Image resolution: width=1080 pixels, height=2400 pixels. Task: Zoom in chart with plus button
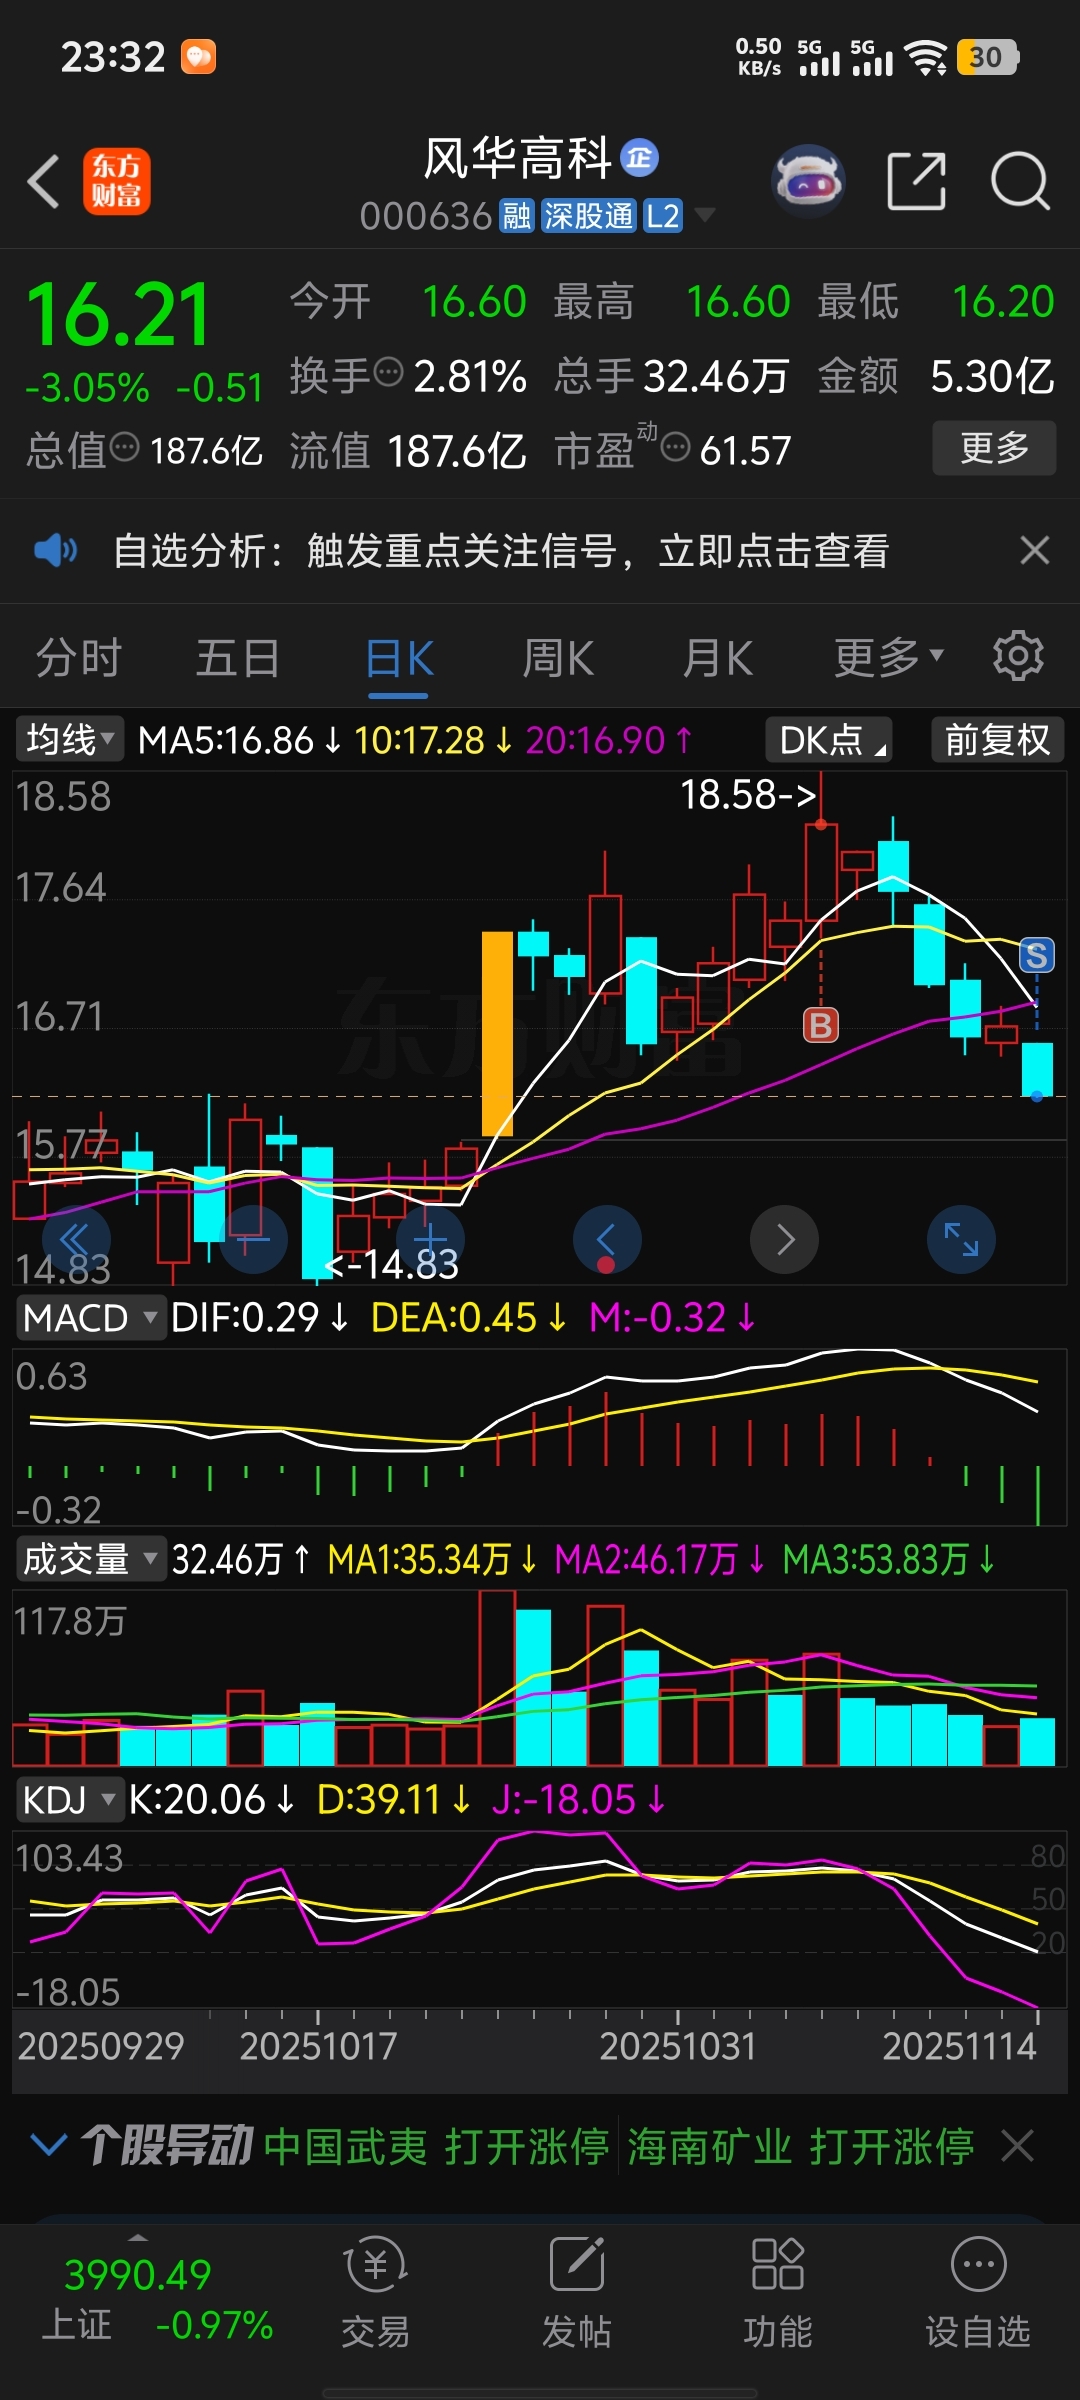tap(430, 1240)
